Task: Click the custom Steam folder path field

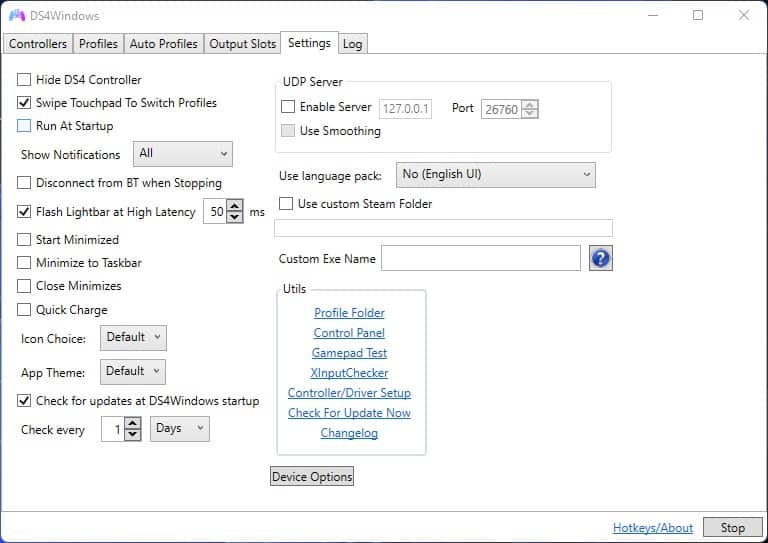Action: click(443, 228)
